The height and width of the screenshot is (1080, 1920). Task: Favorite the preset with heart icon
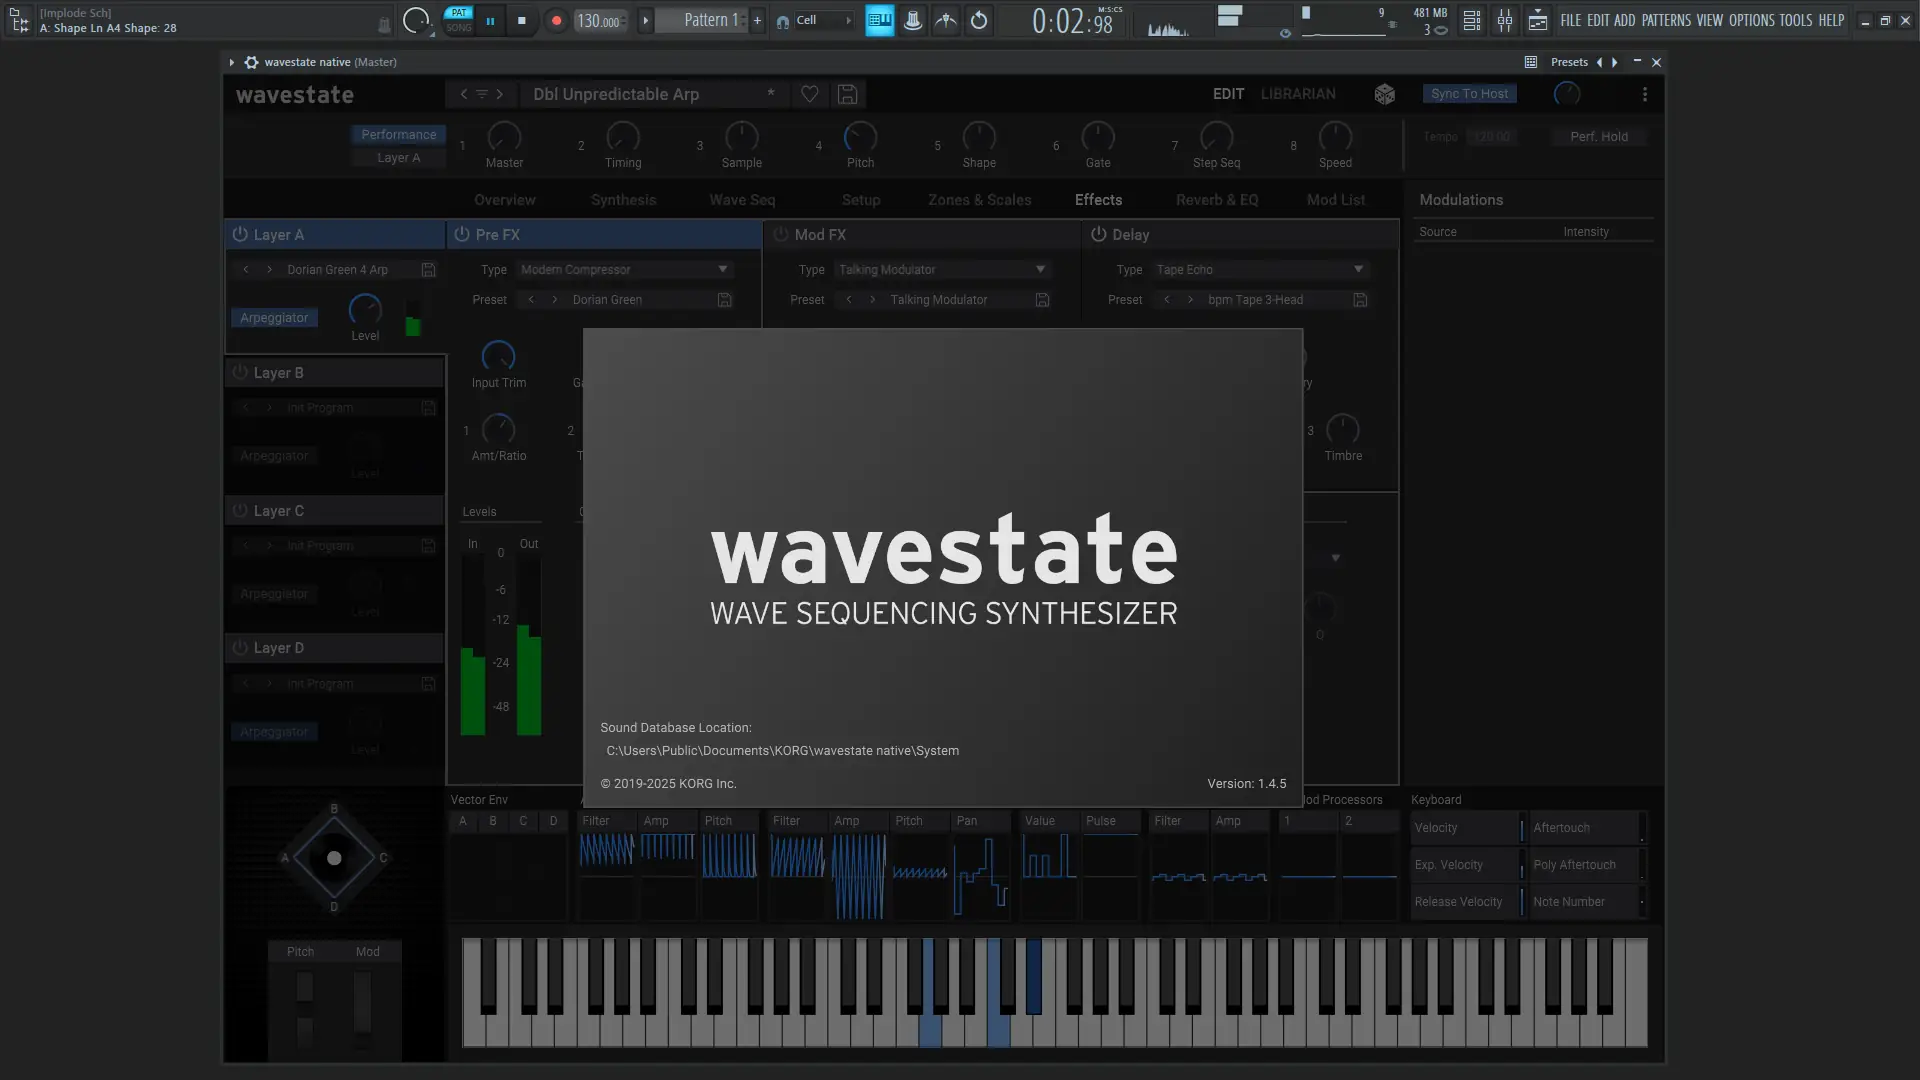(810, 94)
